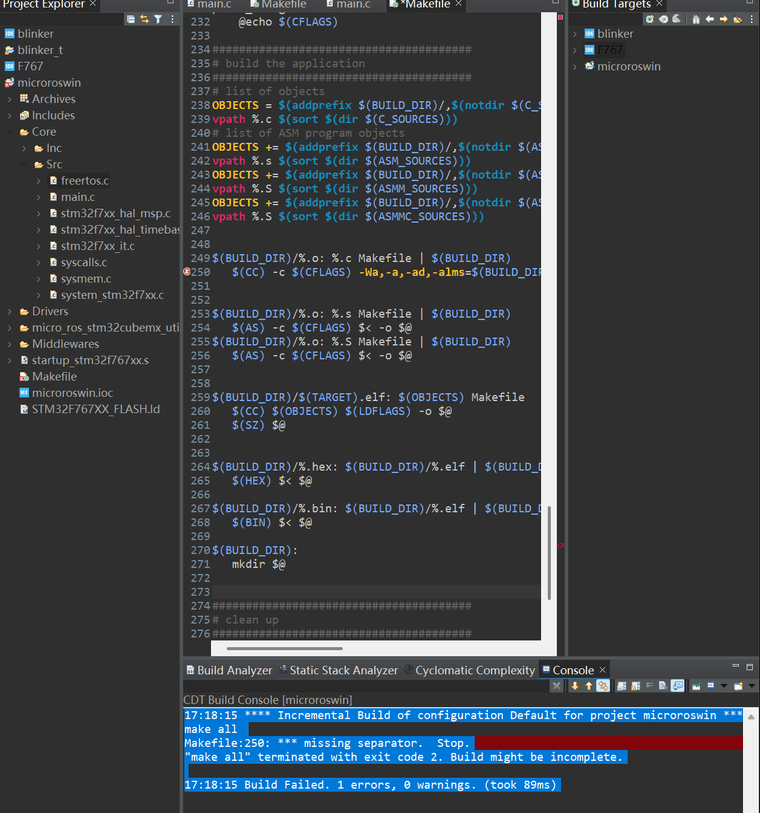Go Back in Build Targets view
760x813 pixels.
click(x=710, y=19)
